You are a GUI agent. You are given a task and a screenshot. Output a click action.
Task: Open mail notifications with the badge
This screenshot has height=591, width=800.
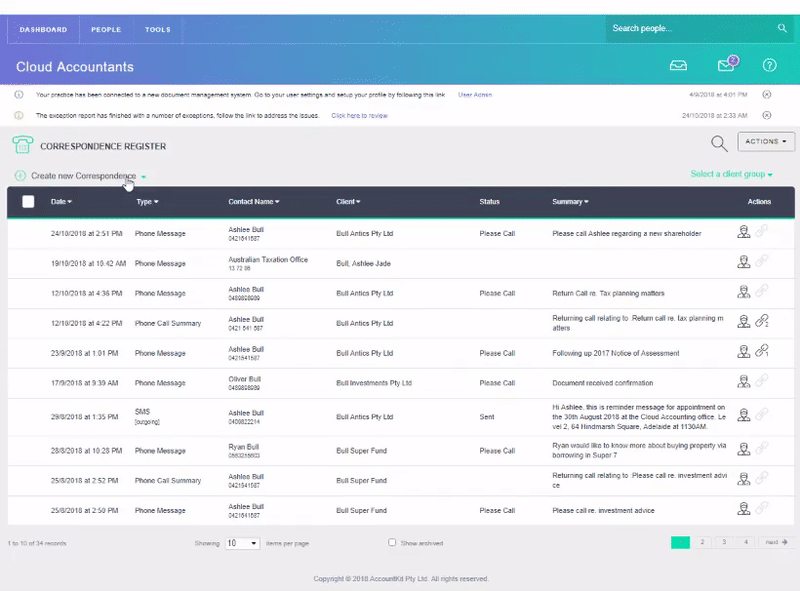[x=724, y=64]
